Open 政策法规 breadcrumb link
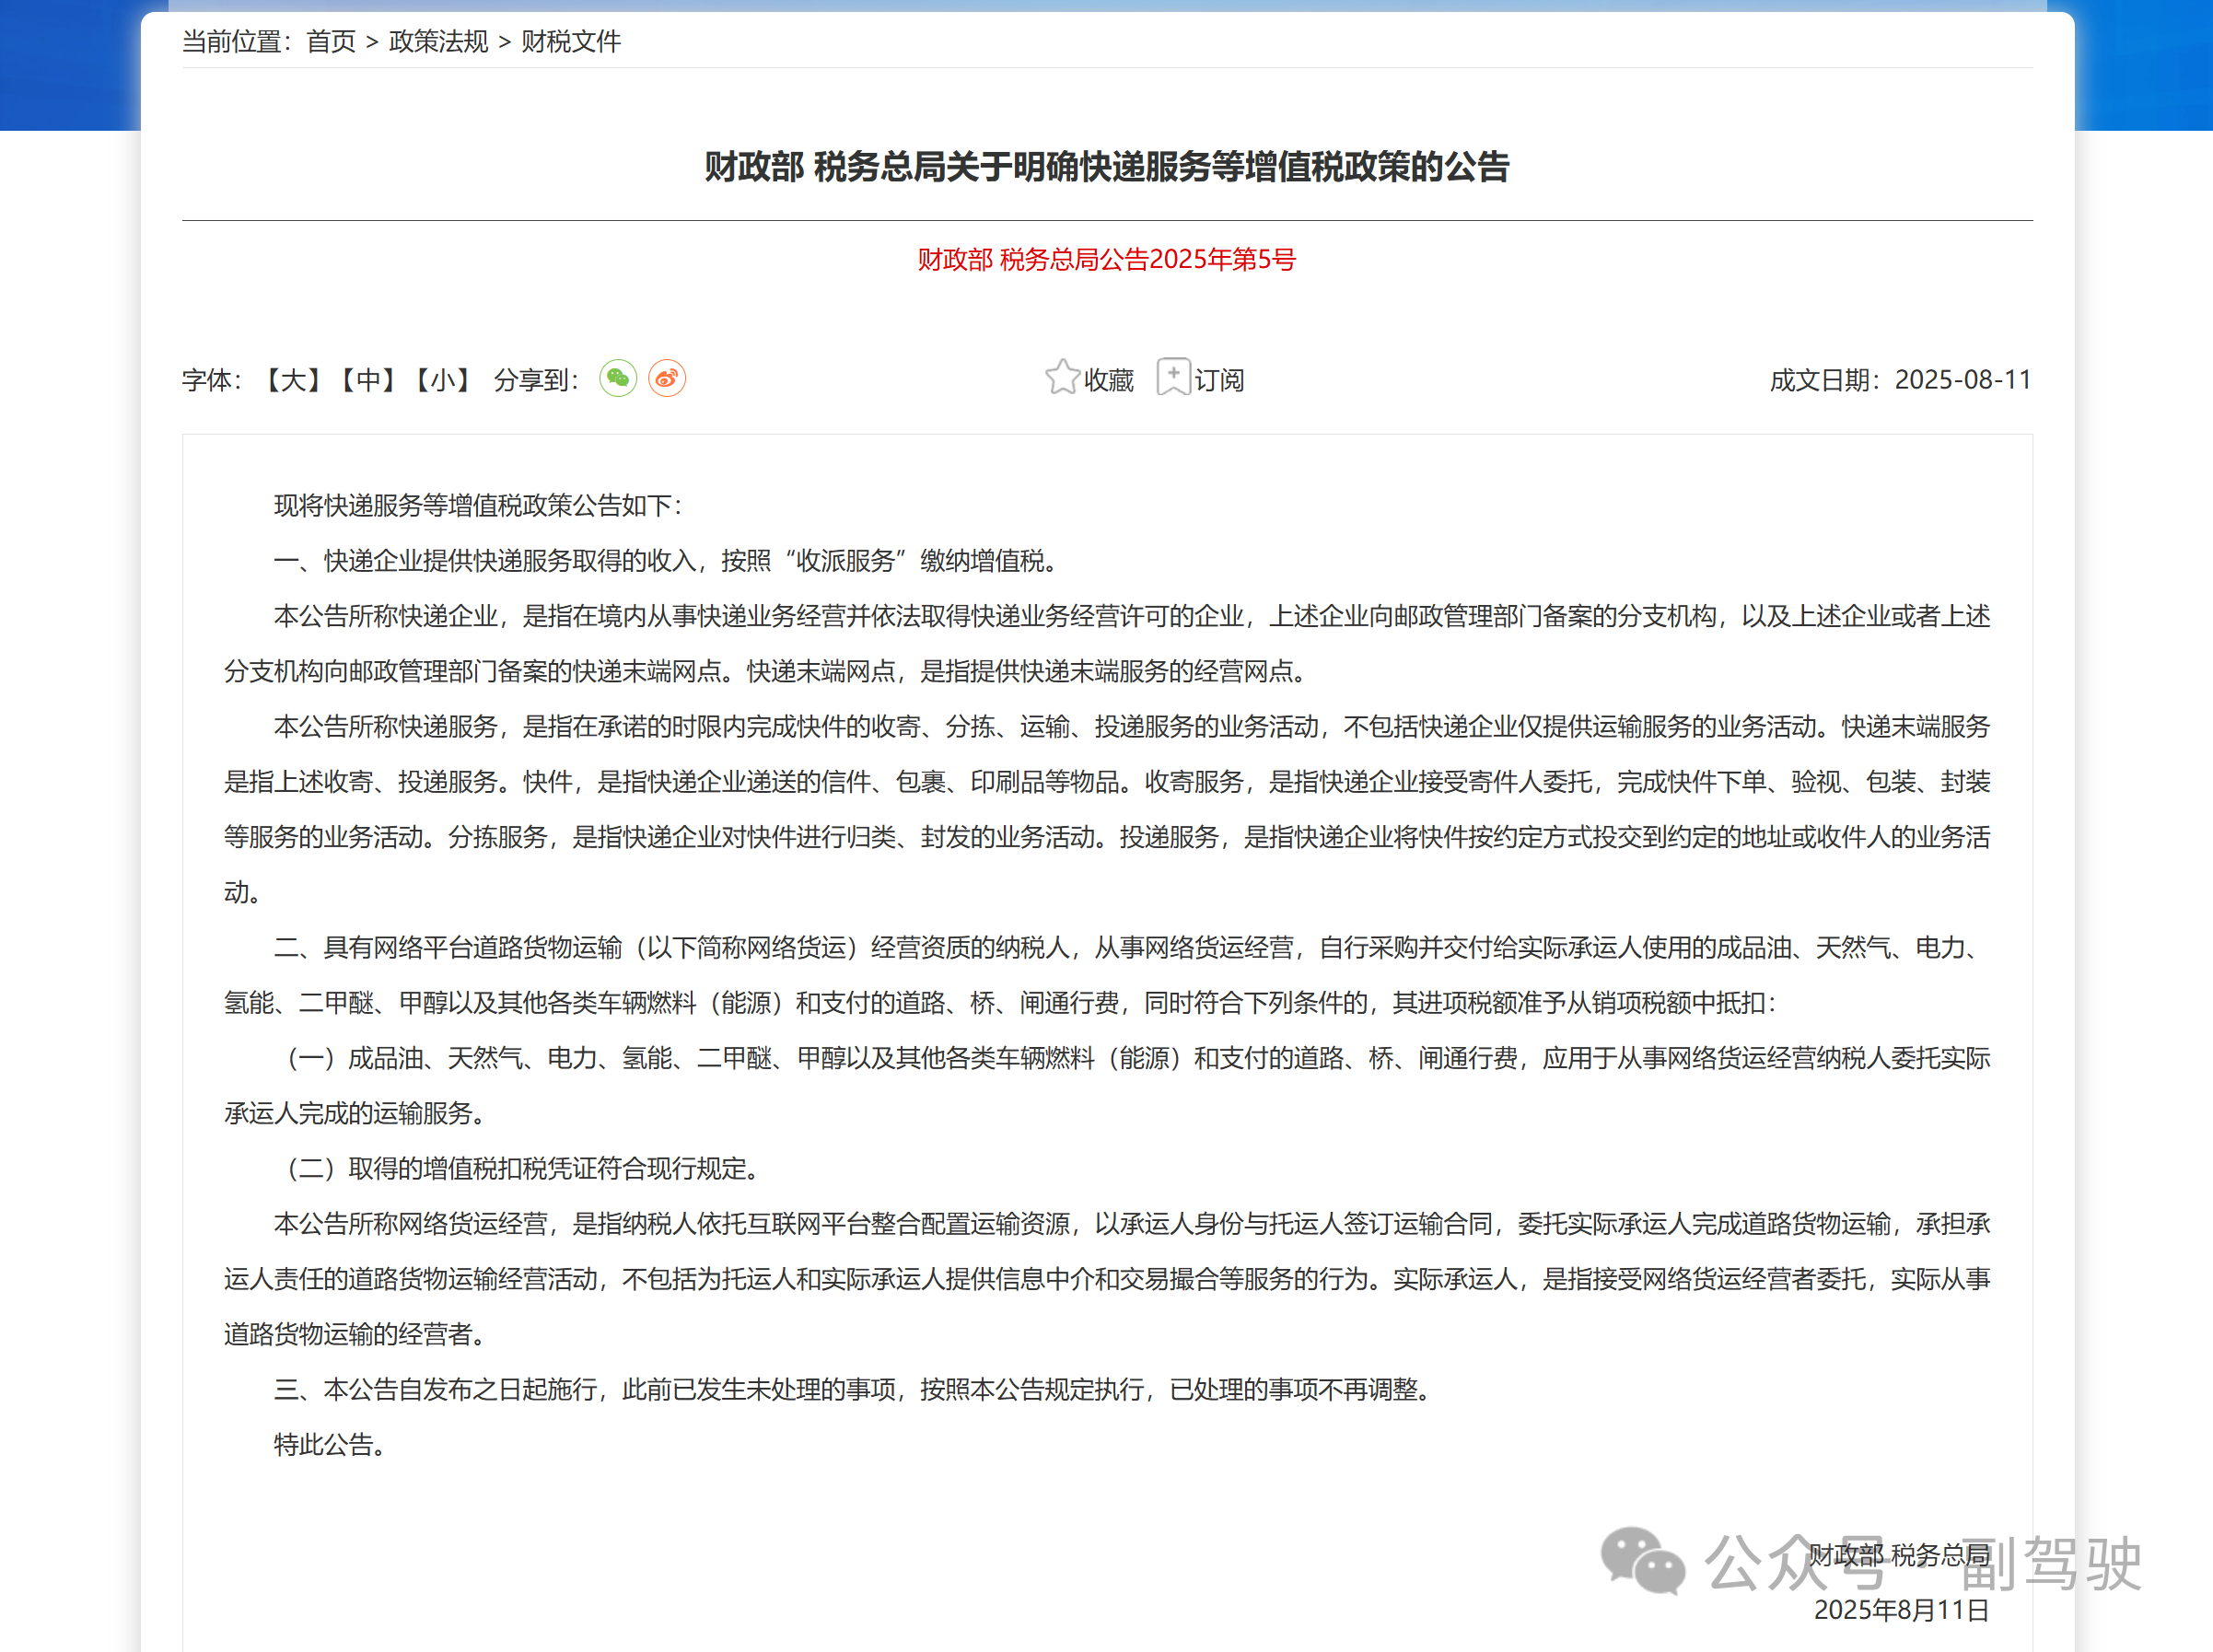 point(438,42)
